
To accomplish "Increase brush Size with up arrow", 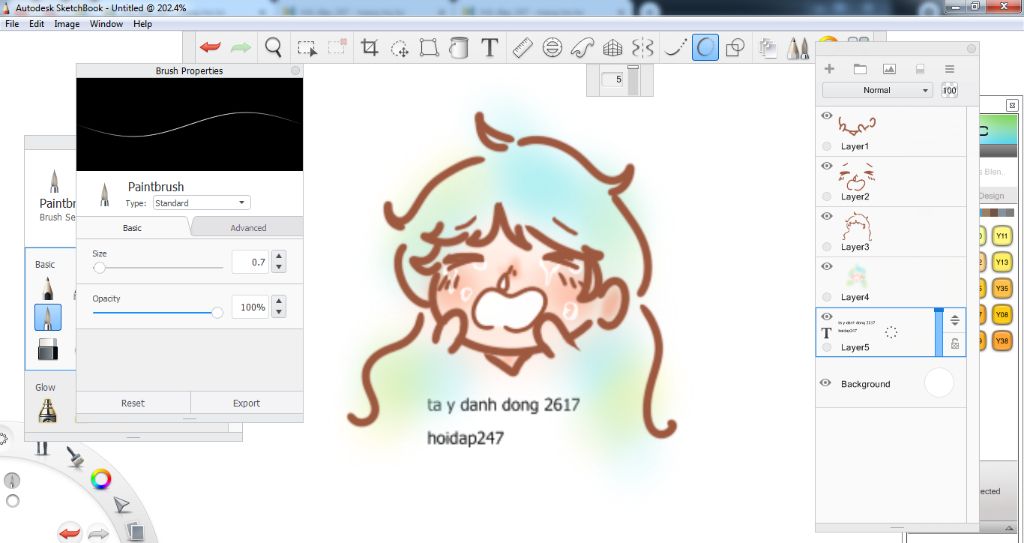I will [x=279, y=257].
